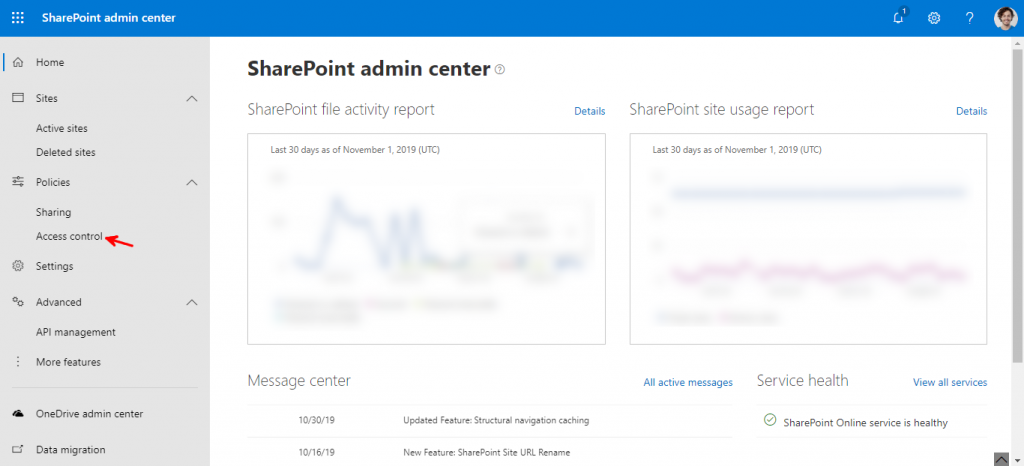
Task: Click SharePoint Online service is healthy text
Action: 865,422
